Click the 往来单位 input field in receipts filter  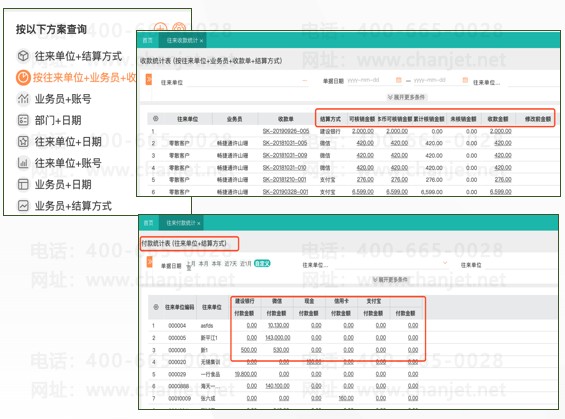[x=248, y=82]
